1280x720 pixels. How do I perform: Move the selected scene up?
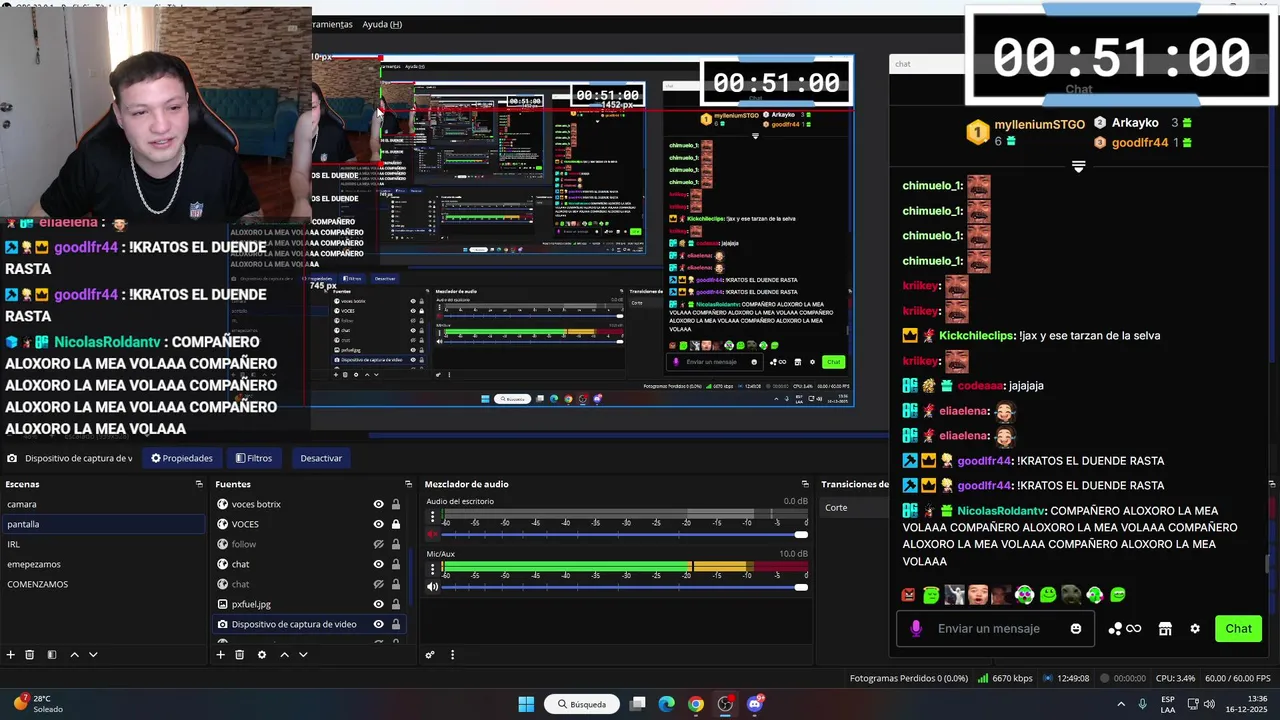(74, 655)
